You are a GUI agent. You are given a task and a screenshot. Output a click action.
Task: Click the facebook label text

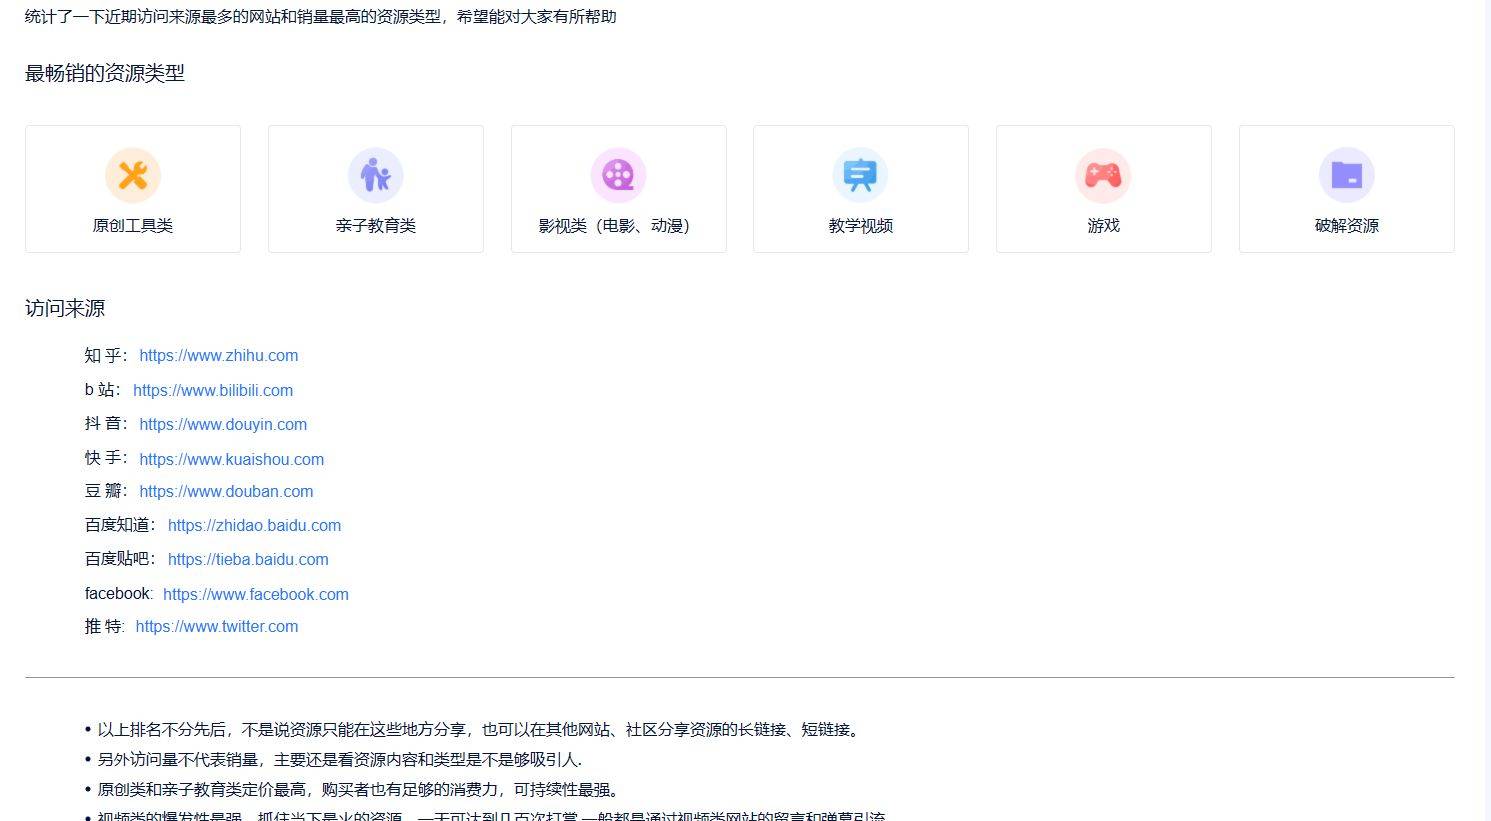point(118,594)
